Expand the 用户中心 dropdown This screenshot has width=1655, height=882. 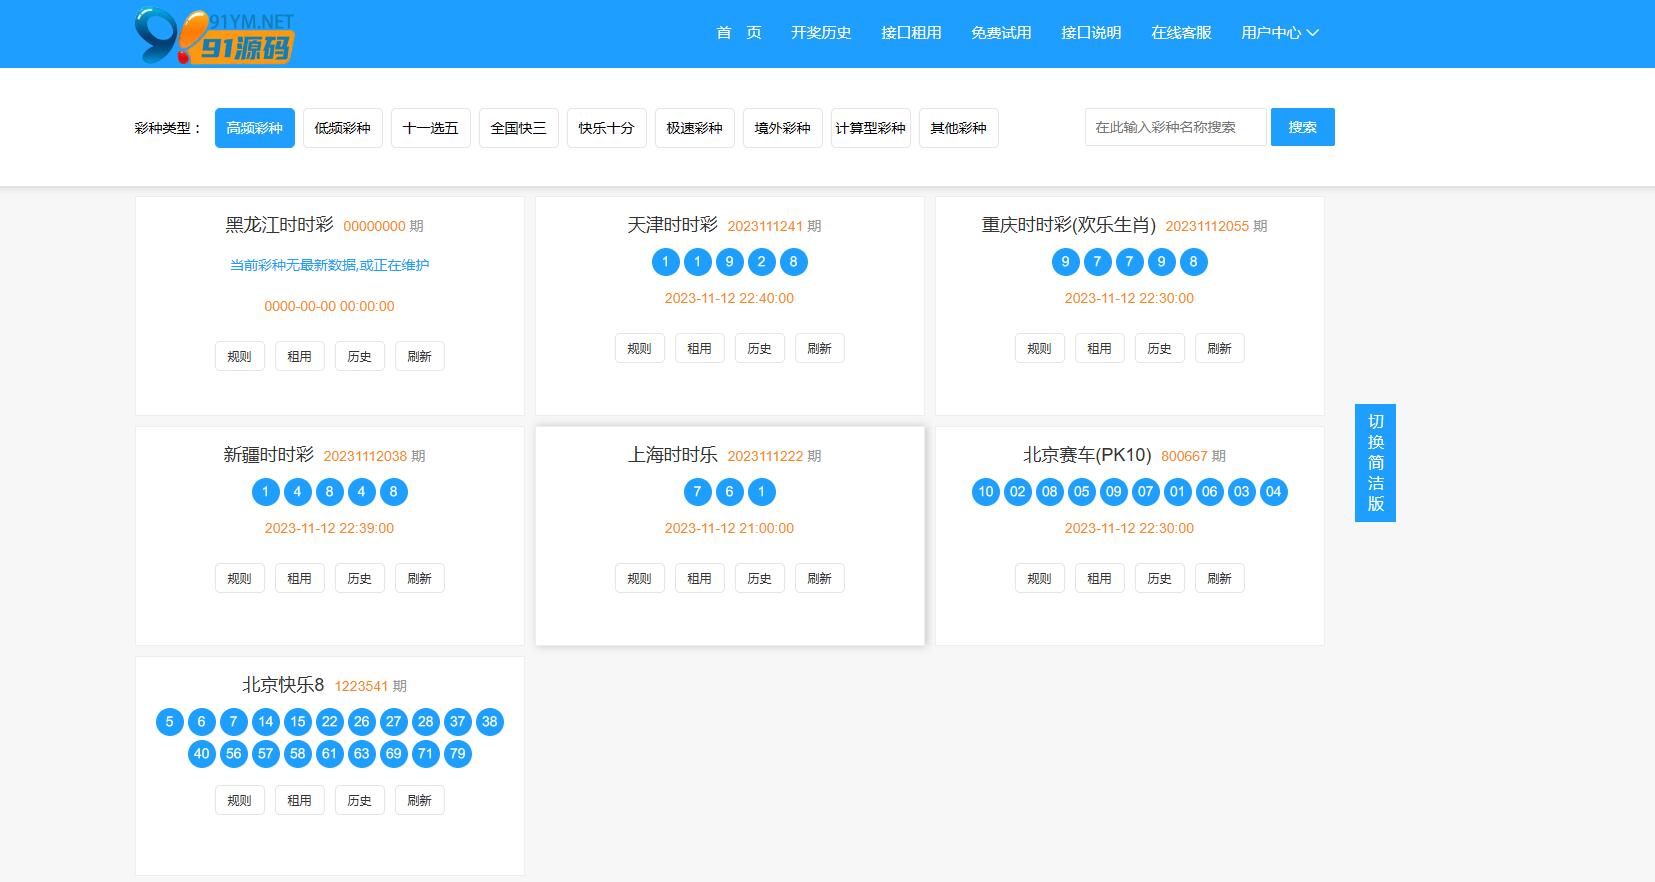pos(1279,33)
